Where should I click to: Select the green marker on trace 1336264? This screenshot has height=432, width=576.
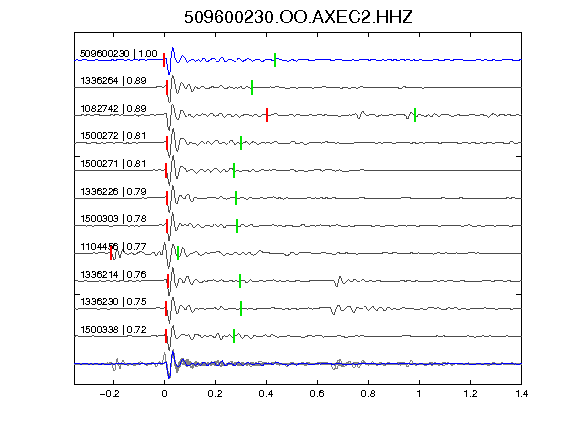pyautogui.click(x=252, y=87)
